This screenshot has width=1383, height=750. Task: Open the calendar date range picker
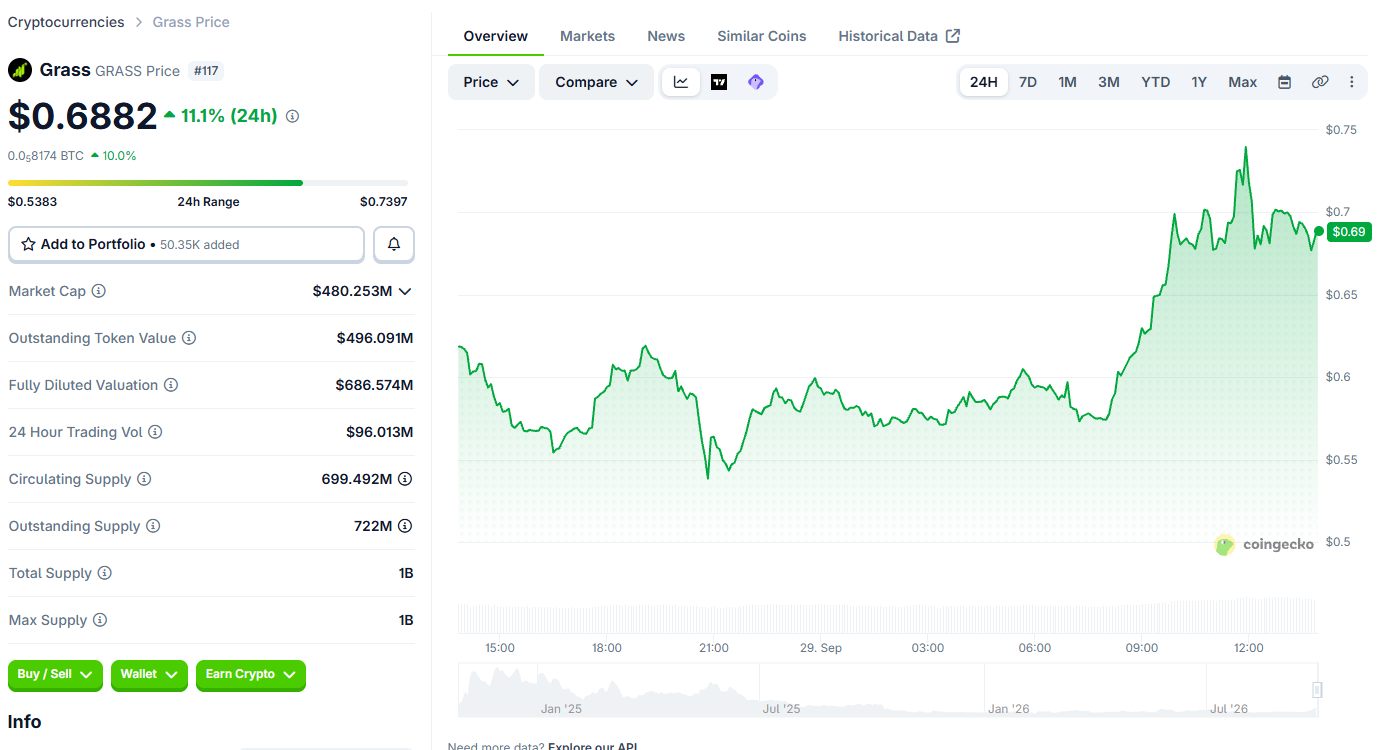point(1285,82)
